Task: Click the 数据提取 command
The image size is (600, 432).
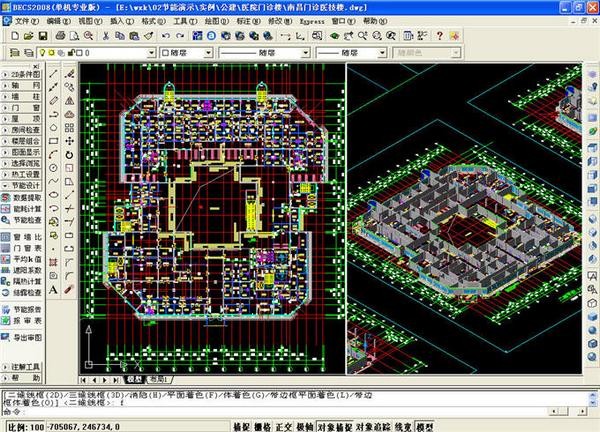Action: pyautogui.click(x=22, y=198)
